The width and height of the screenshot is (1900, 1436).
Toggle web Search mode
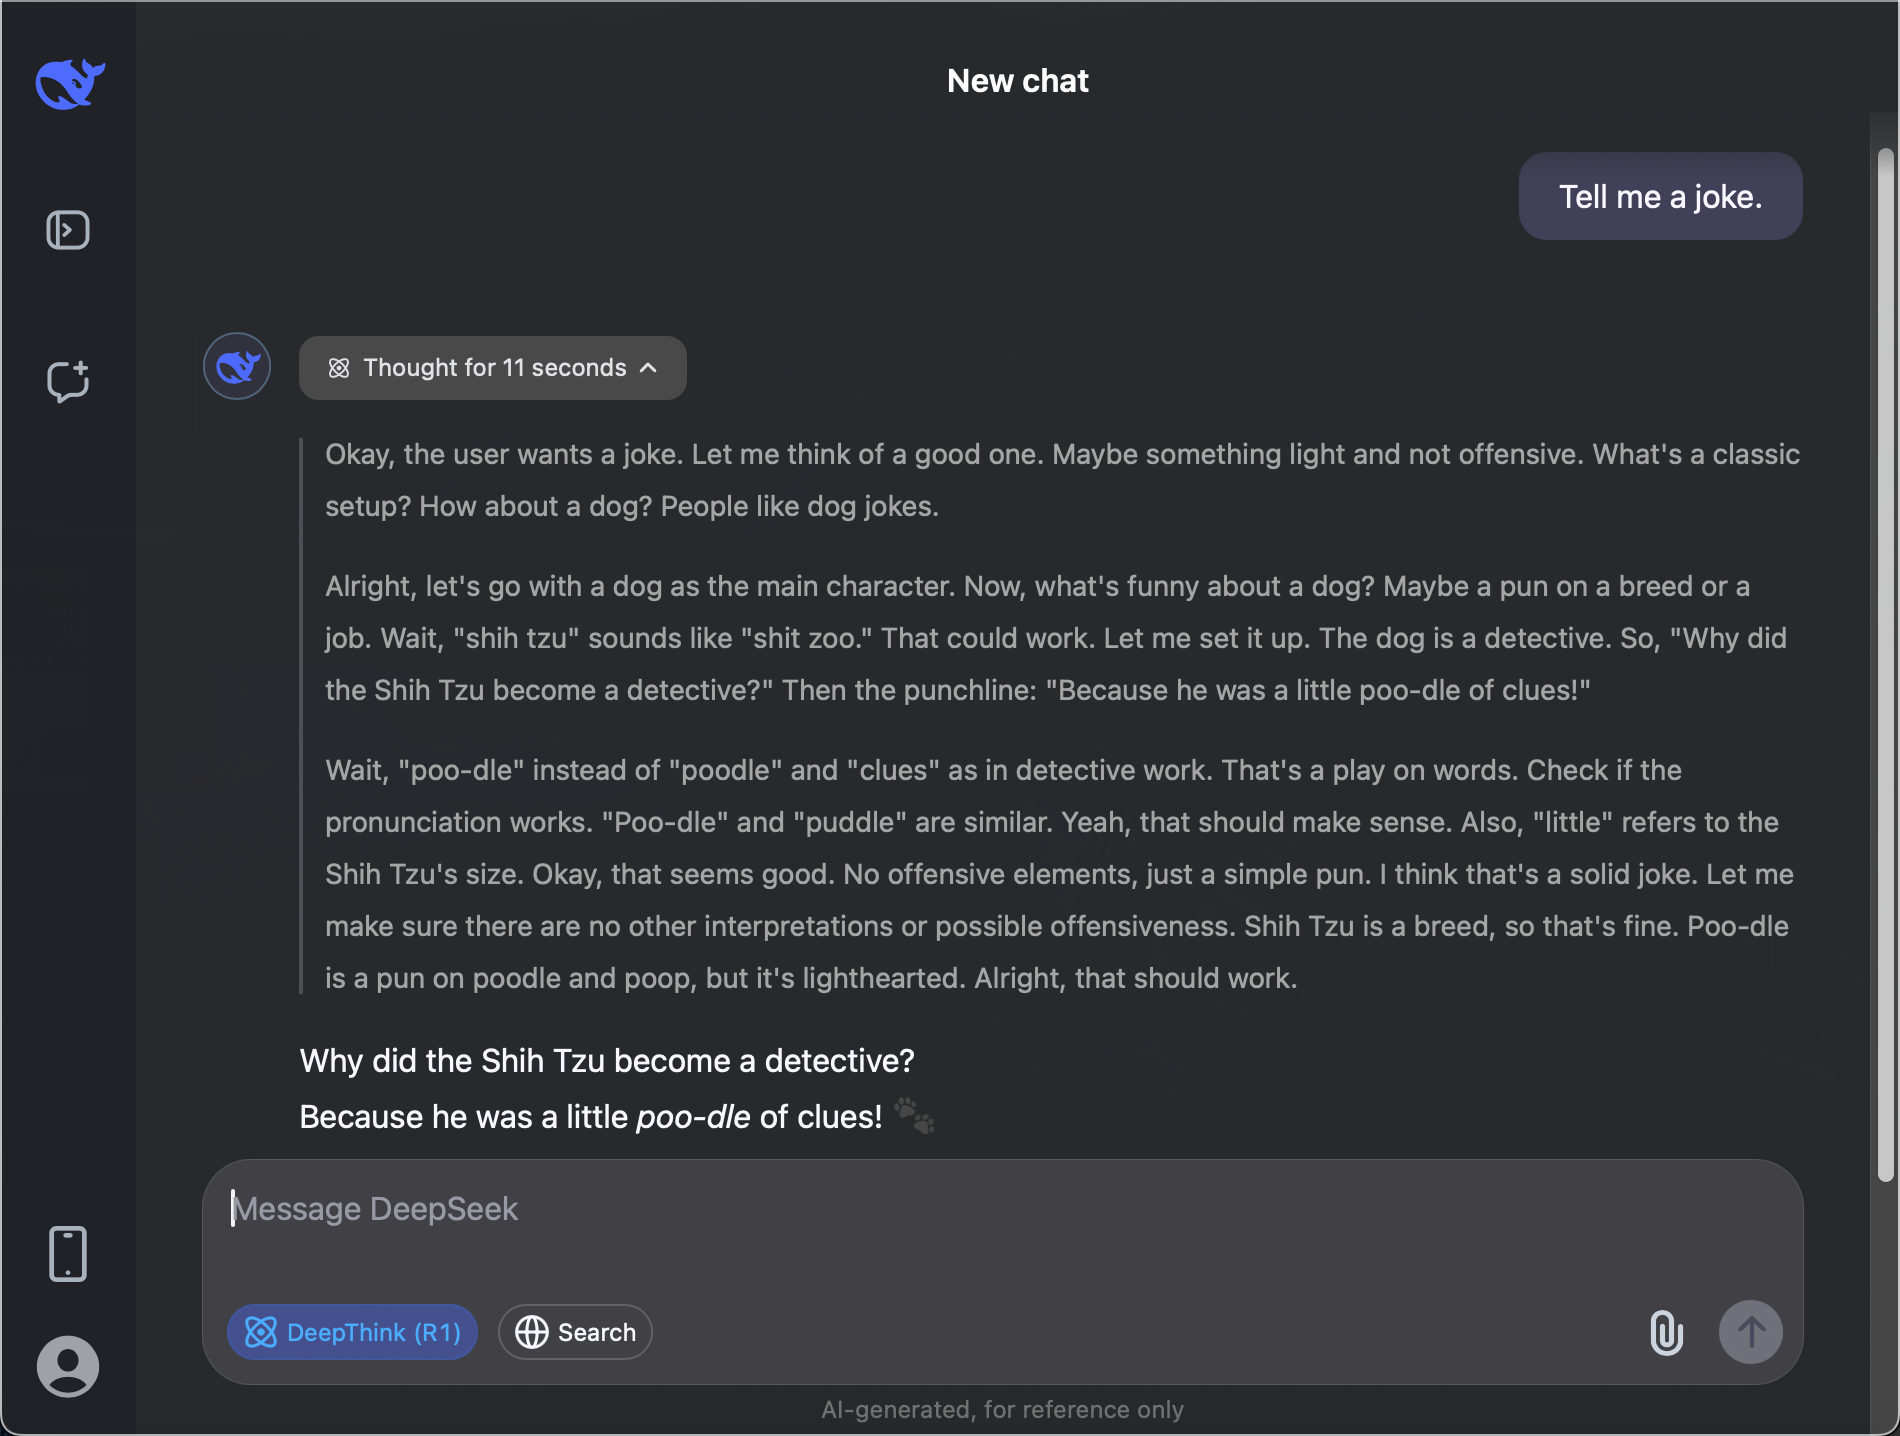pyautogui.click(x=575, y=1332)
